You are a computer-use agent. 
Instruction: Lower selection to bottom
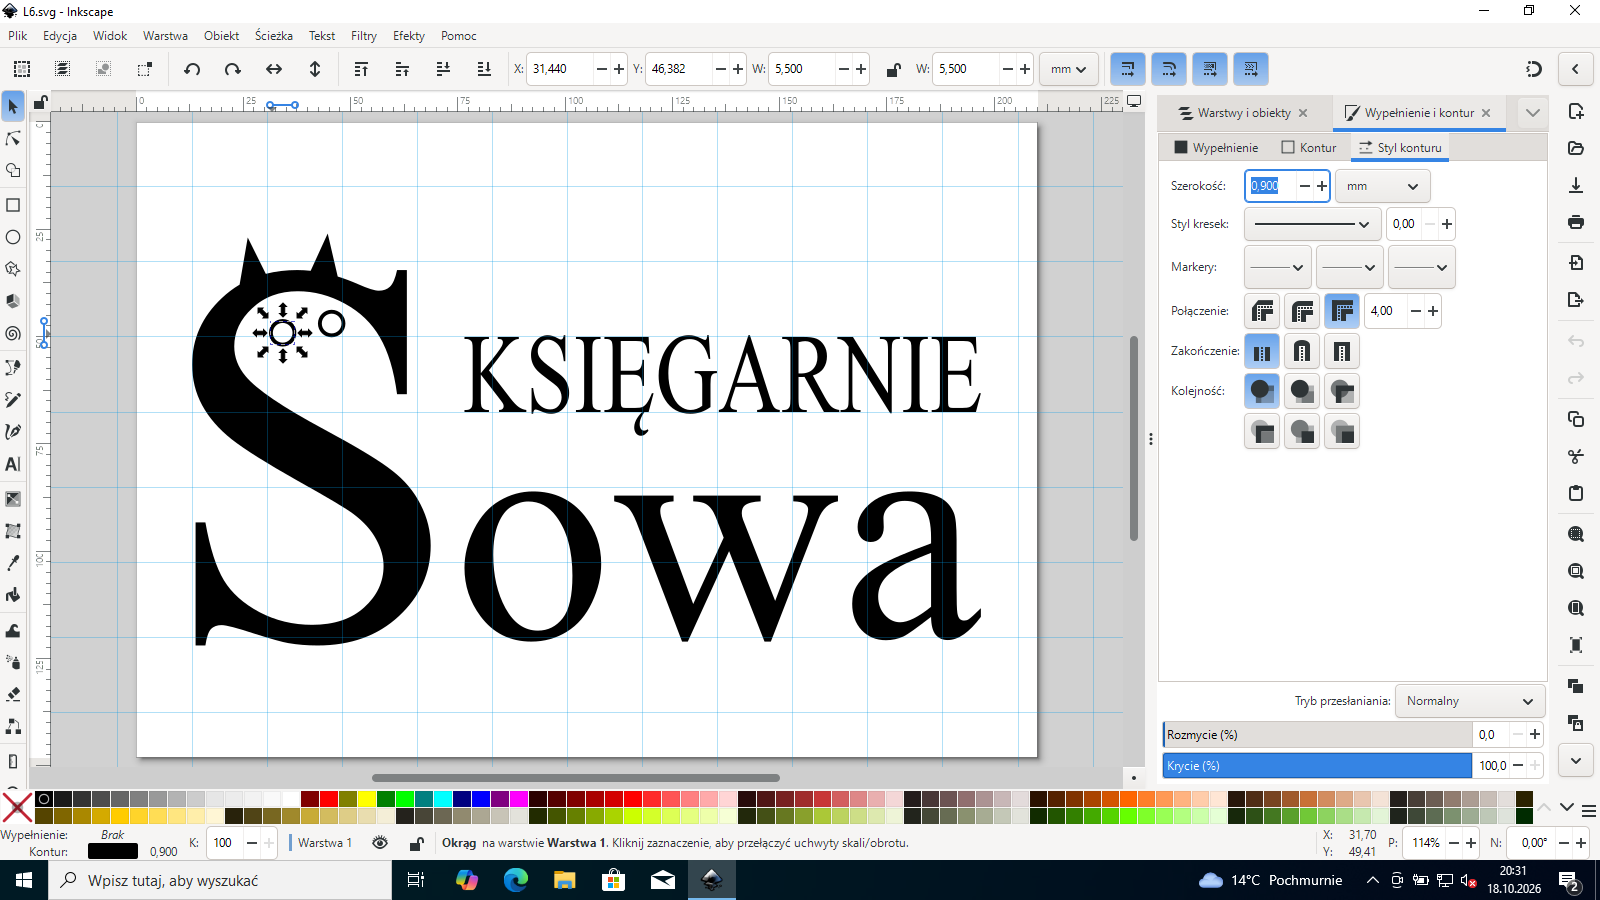(484, 69)
